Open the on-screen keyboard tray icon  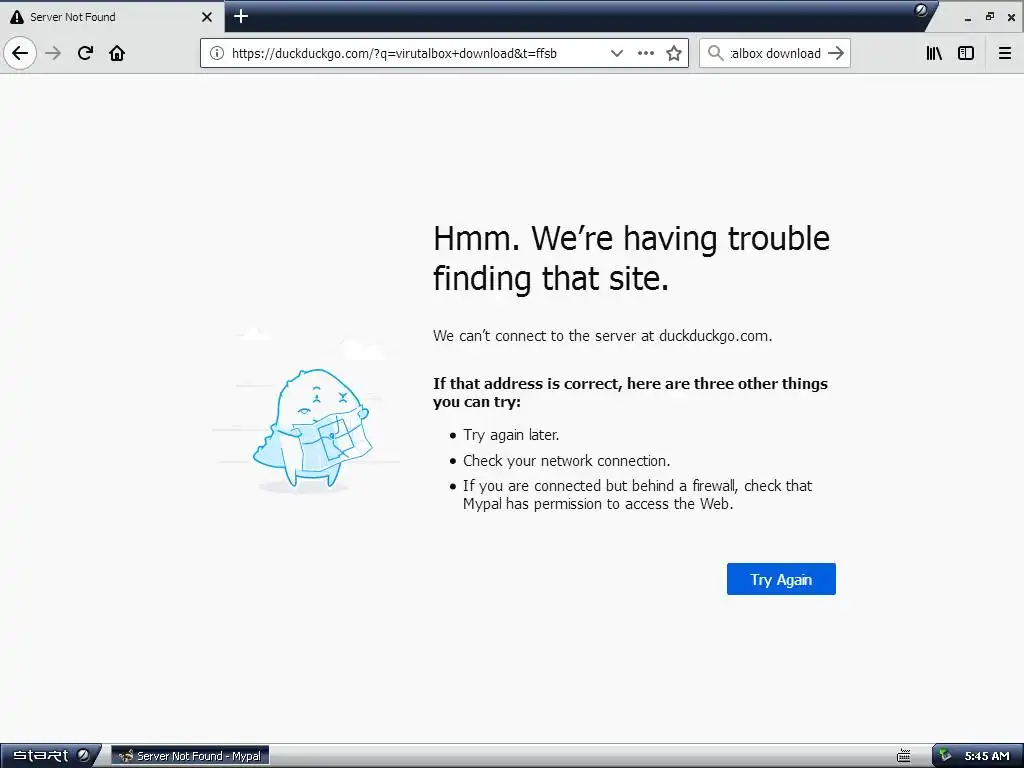[x=904, y=756]
